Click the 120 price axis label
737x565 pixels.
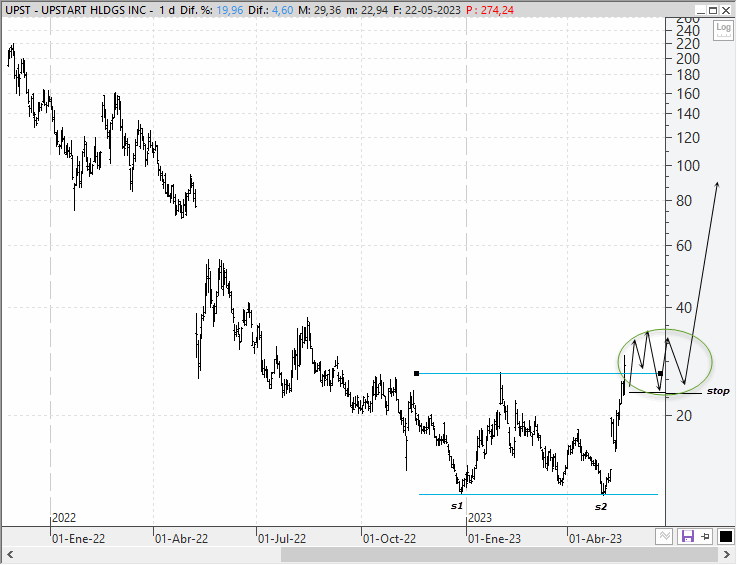pos(688,138)
